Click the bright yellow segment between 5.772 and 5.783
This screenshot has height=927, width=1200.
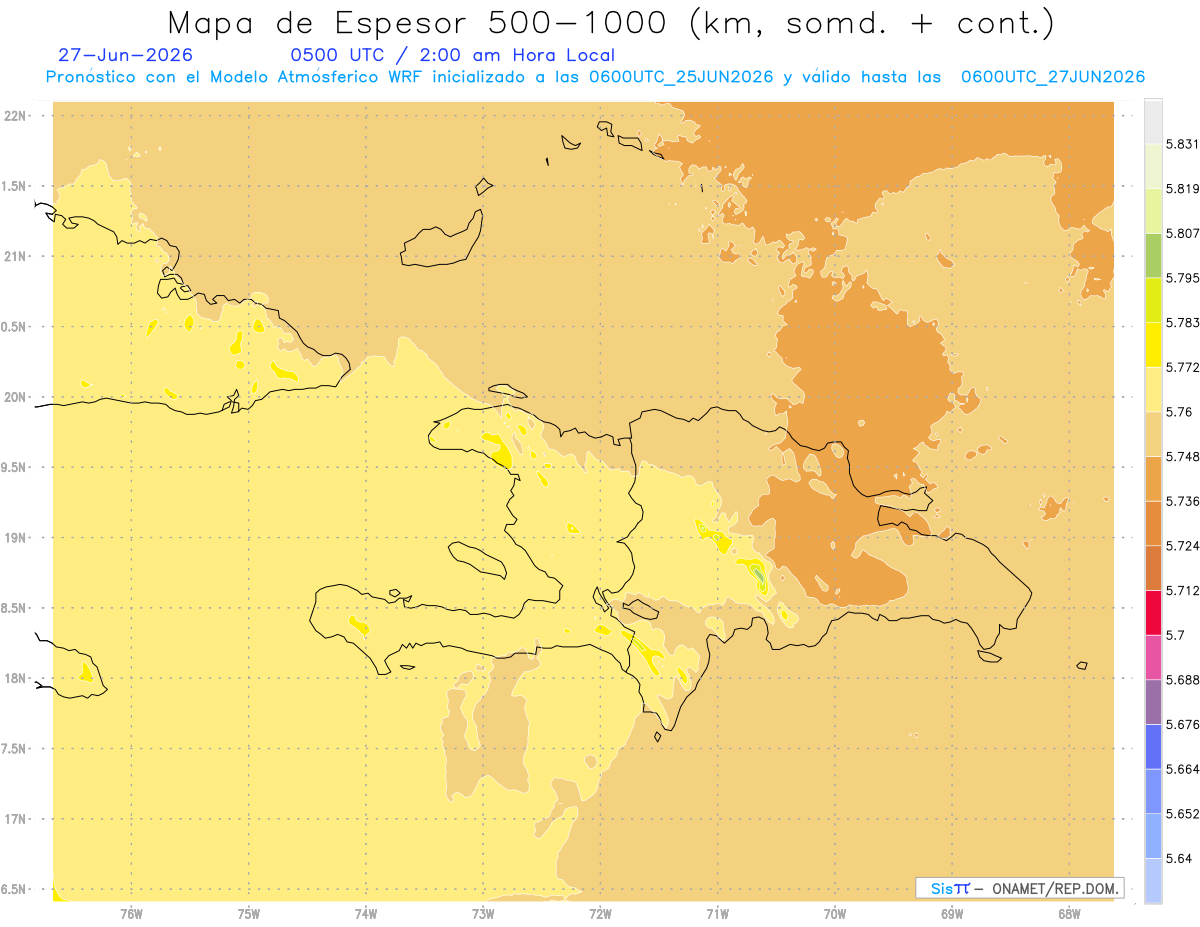coord(1153,344)
